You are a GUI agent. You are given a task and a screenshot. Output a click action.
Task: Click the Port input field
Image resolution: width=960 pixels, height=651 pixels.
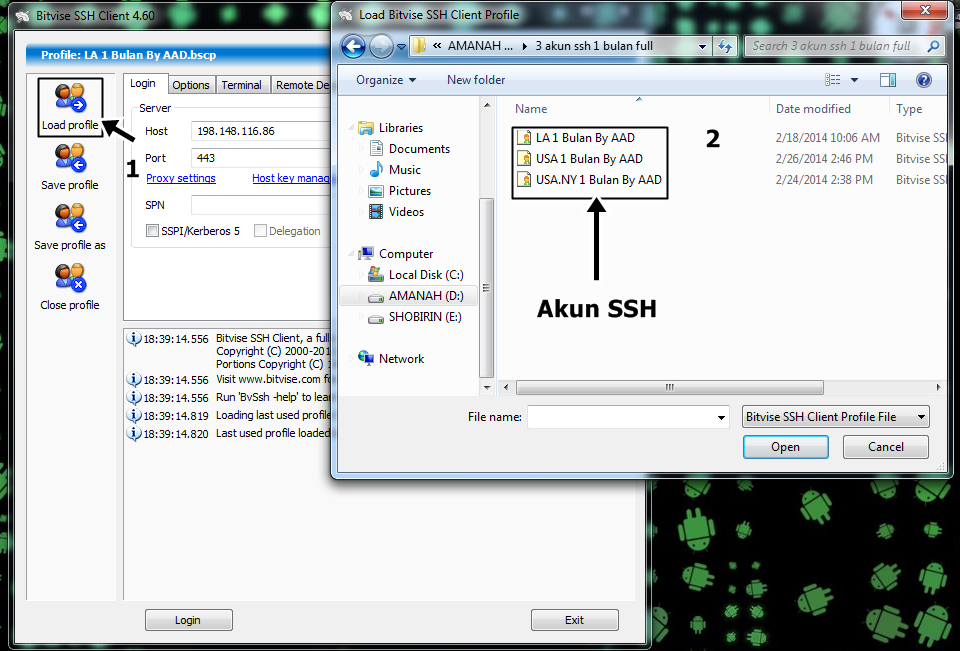point(261,158)
